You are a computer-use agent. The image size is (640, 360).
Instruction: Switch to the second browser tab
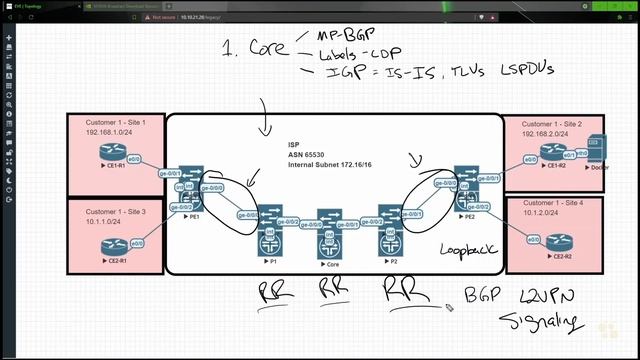(x=122, y=6)
